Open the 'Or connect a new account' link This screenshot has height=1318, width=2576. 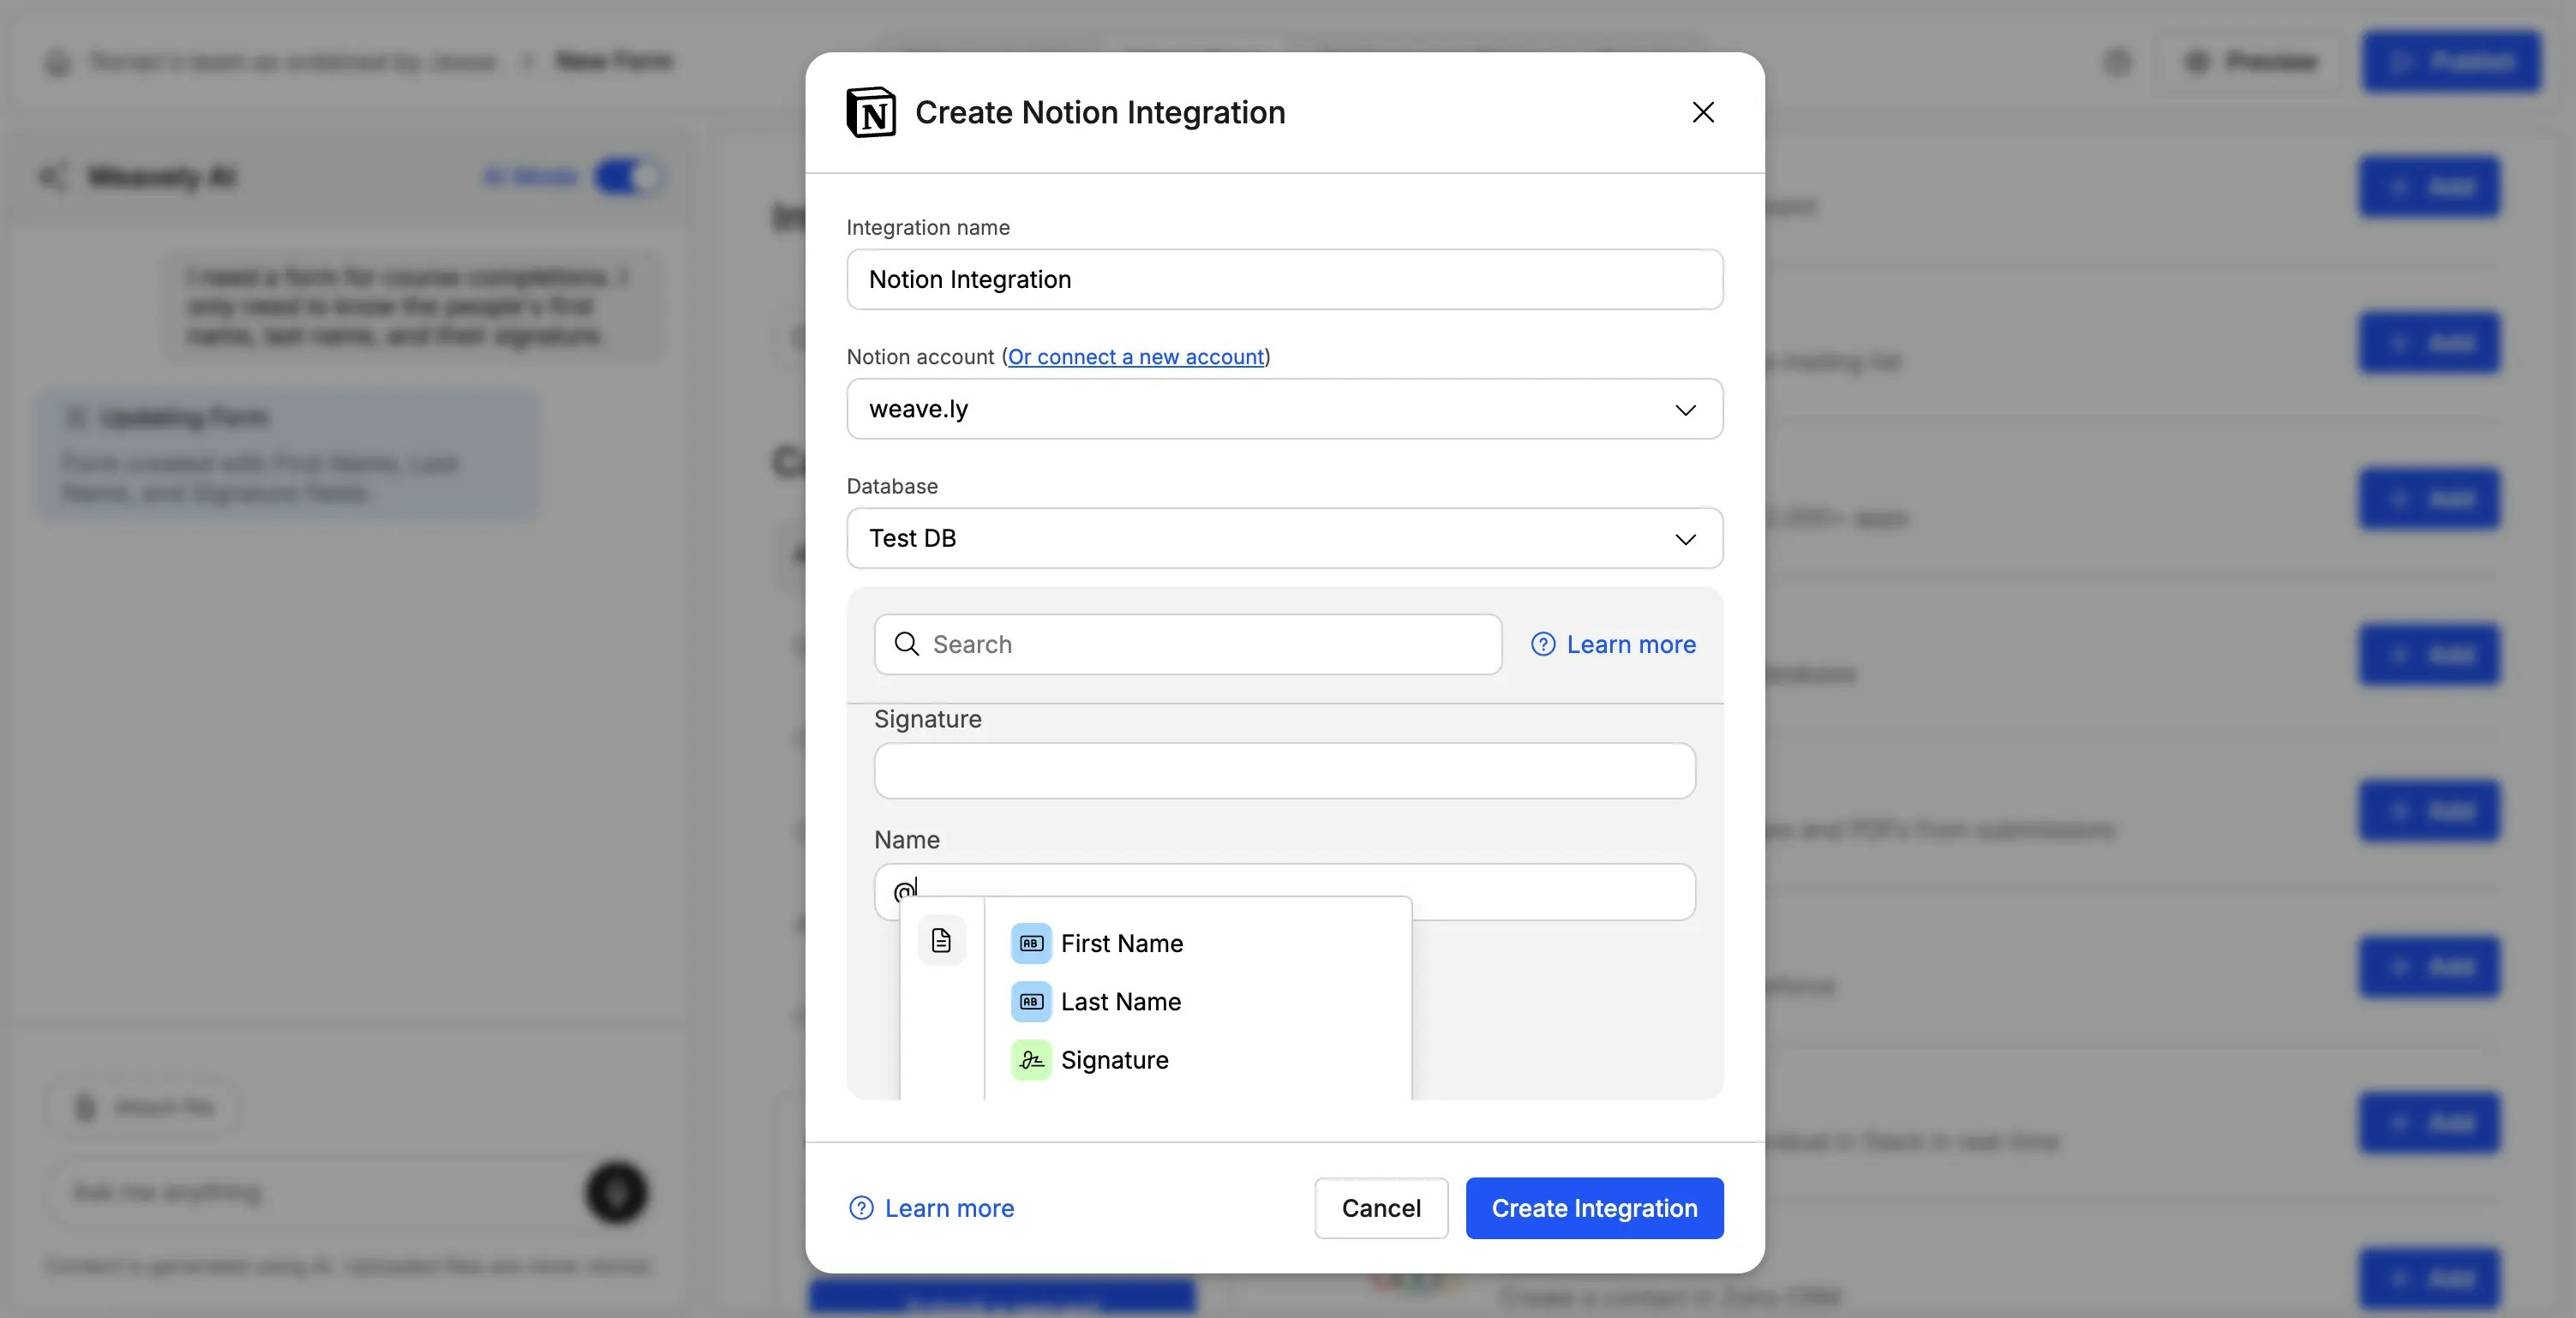(x=1135, y=356)
